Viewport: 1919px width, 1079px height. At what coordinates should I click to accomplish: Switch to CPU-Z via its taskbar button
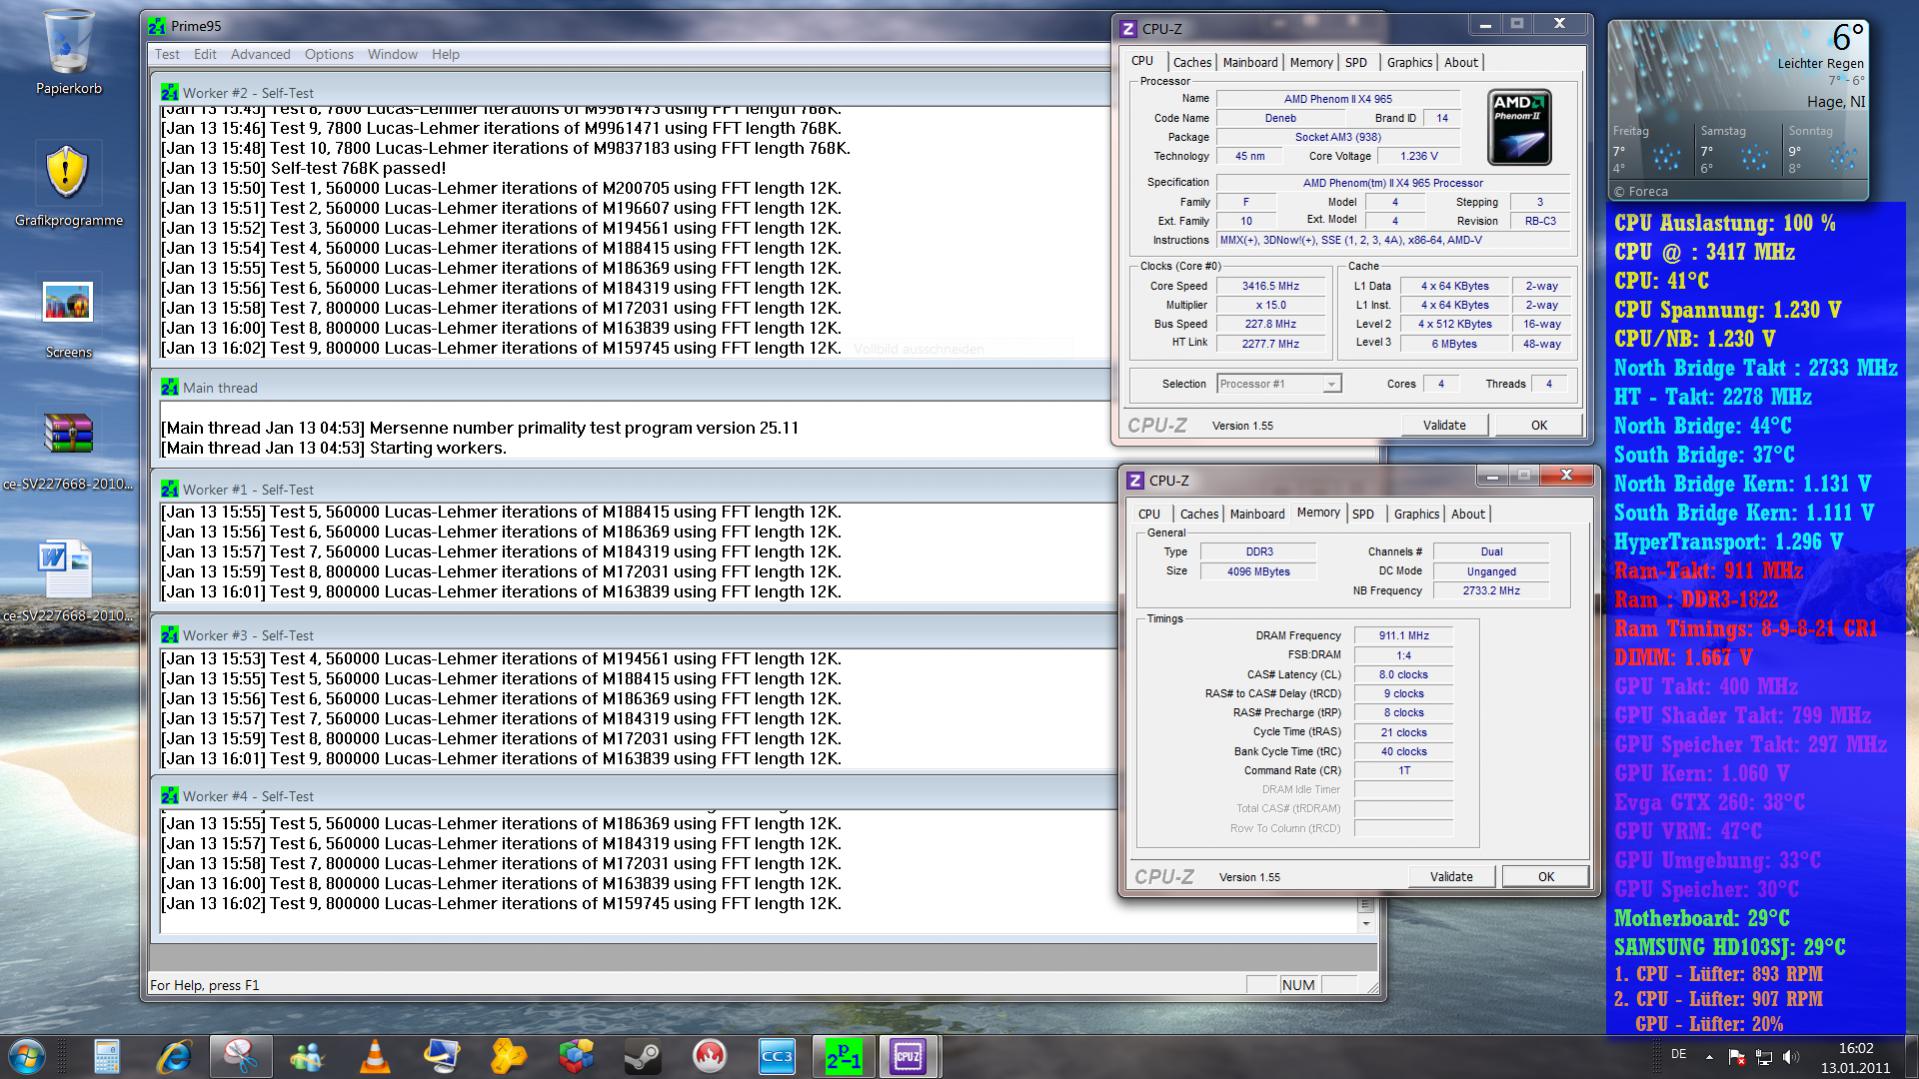[x=908, y=1056]
